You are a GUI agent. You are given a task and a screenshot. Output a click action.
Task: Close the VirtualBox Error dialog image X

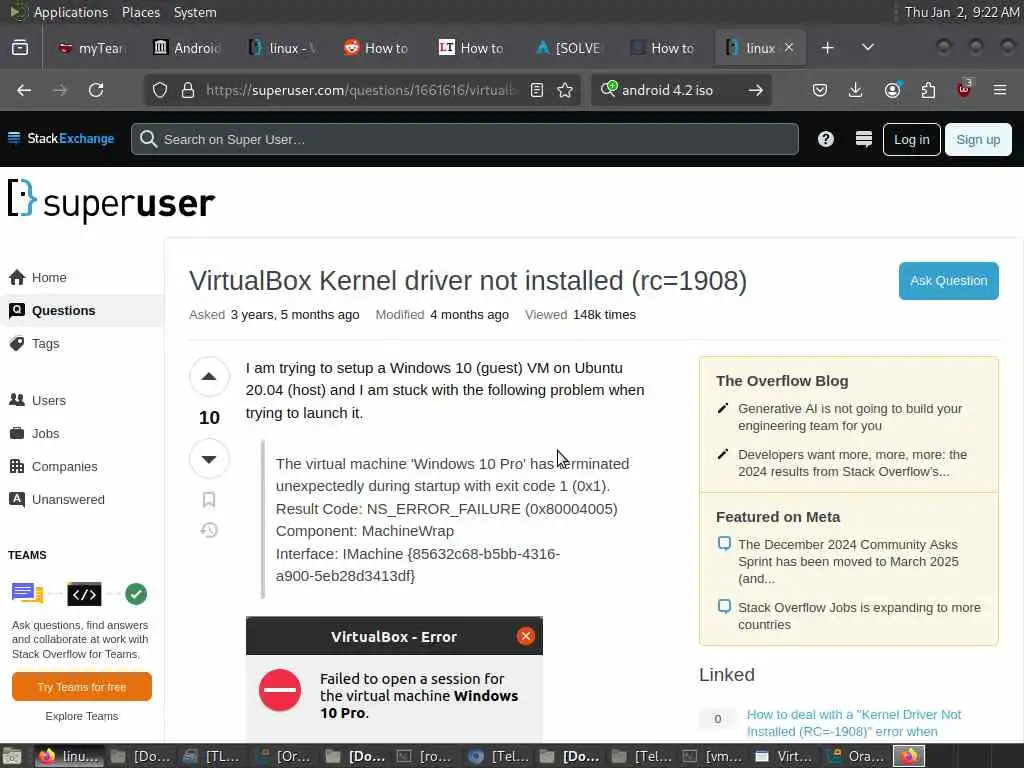(526, 636)
